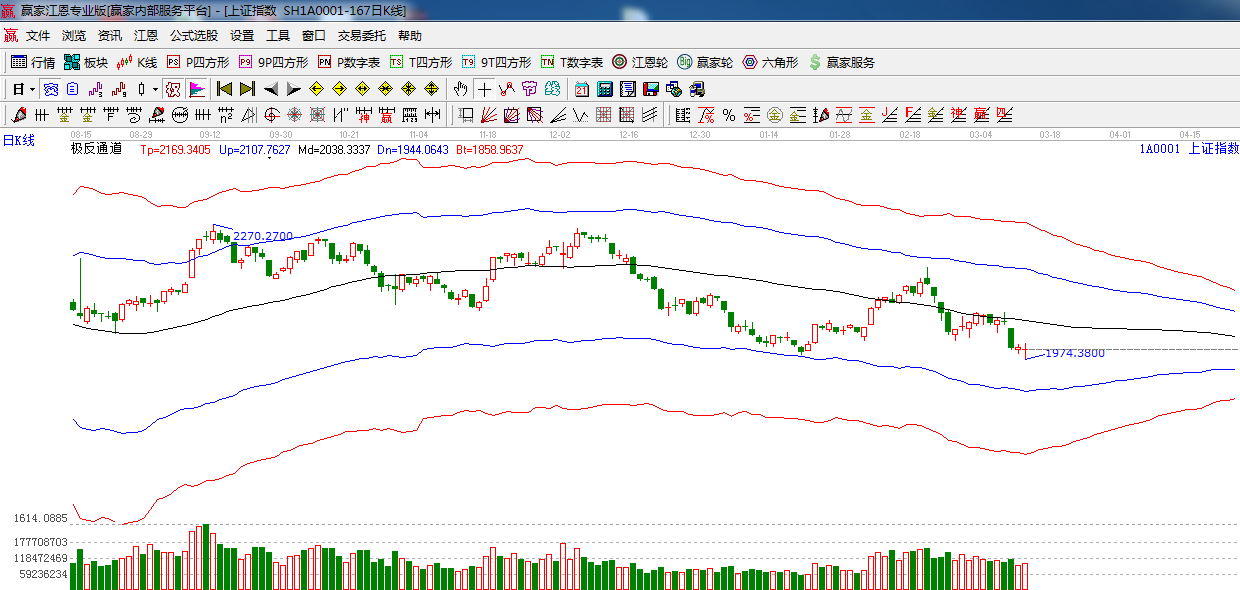
Task: Click the percent (%) drawing tool
Action: [728, 115]
